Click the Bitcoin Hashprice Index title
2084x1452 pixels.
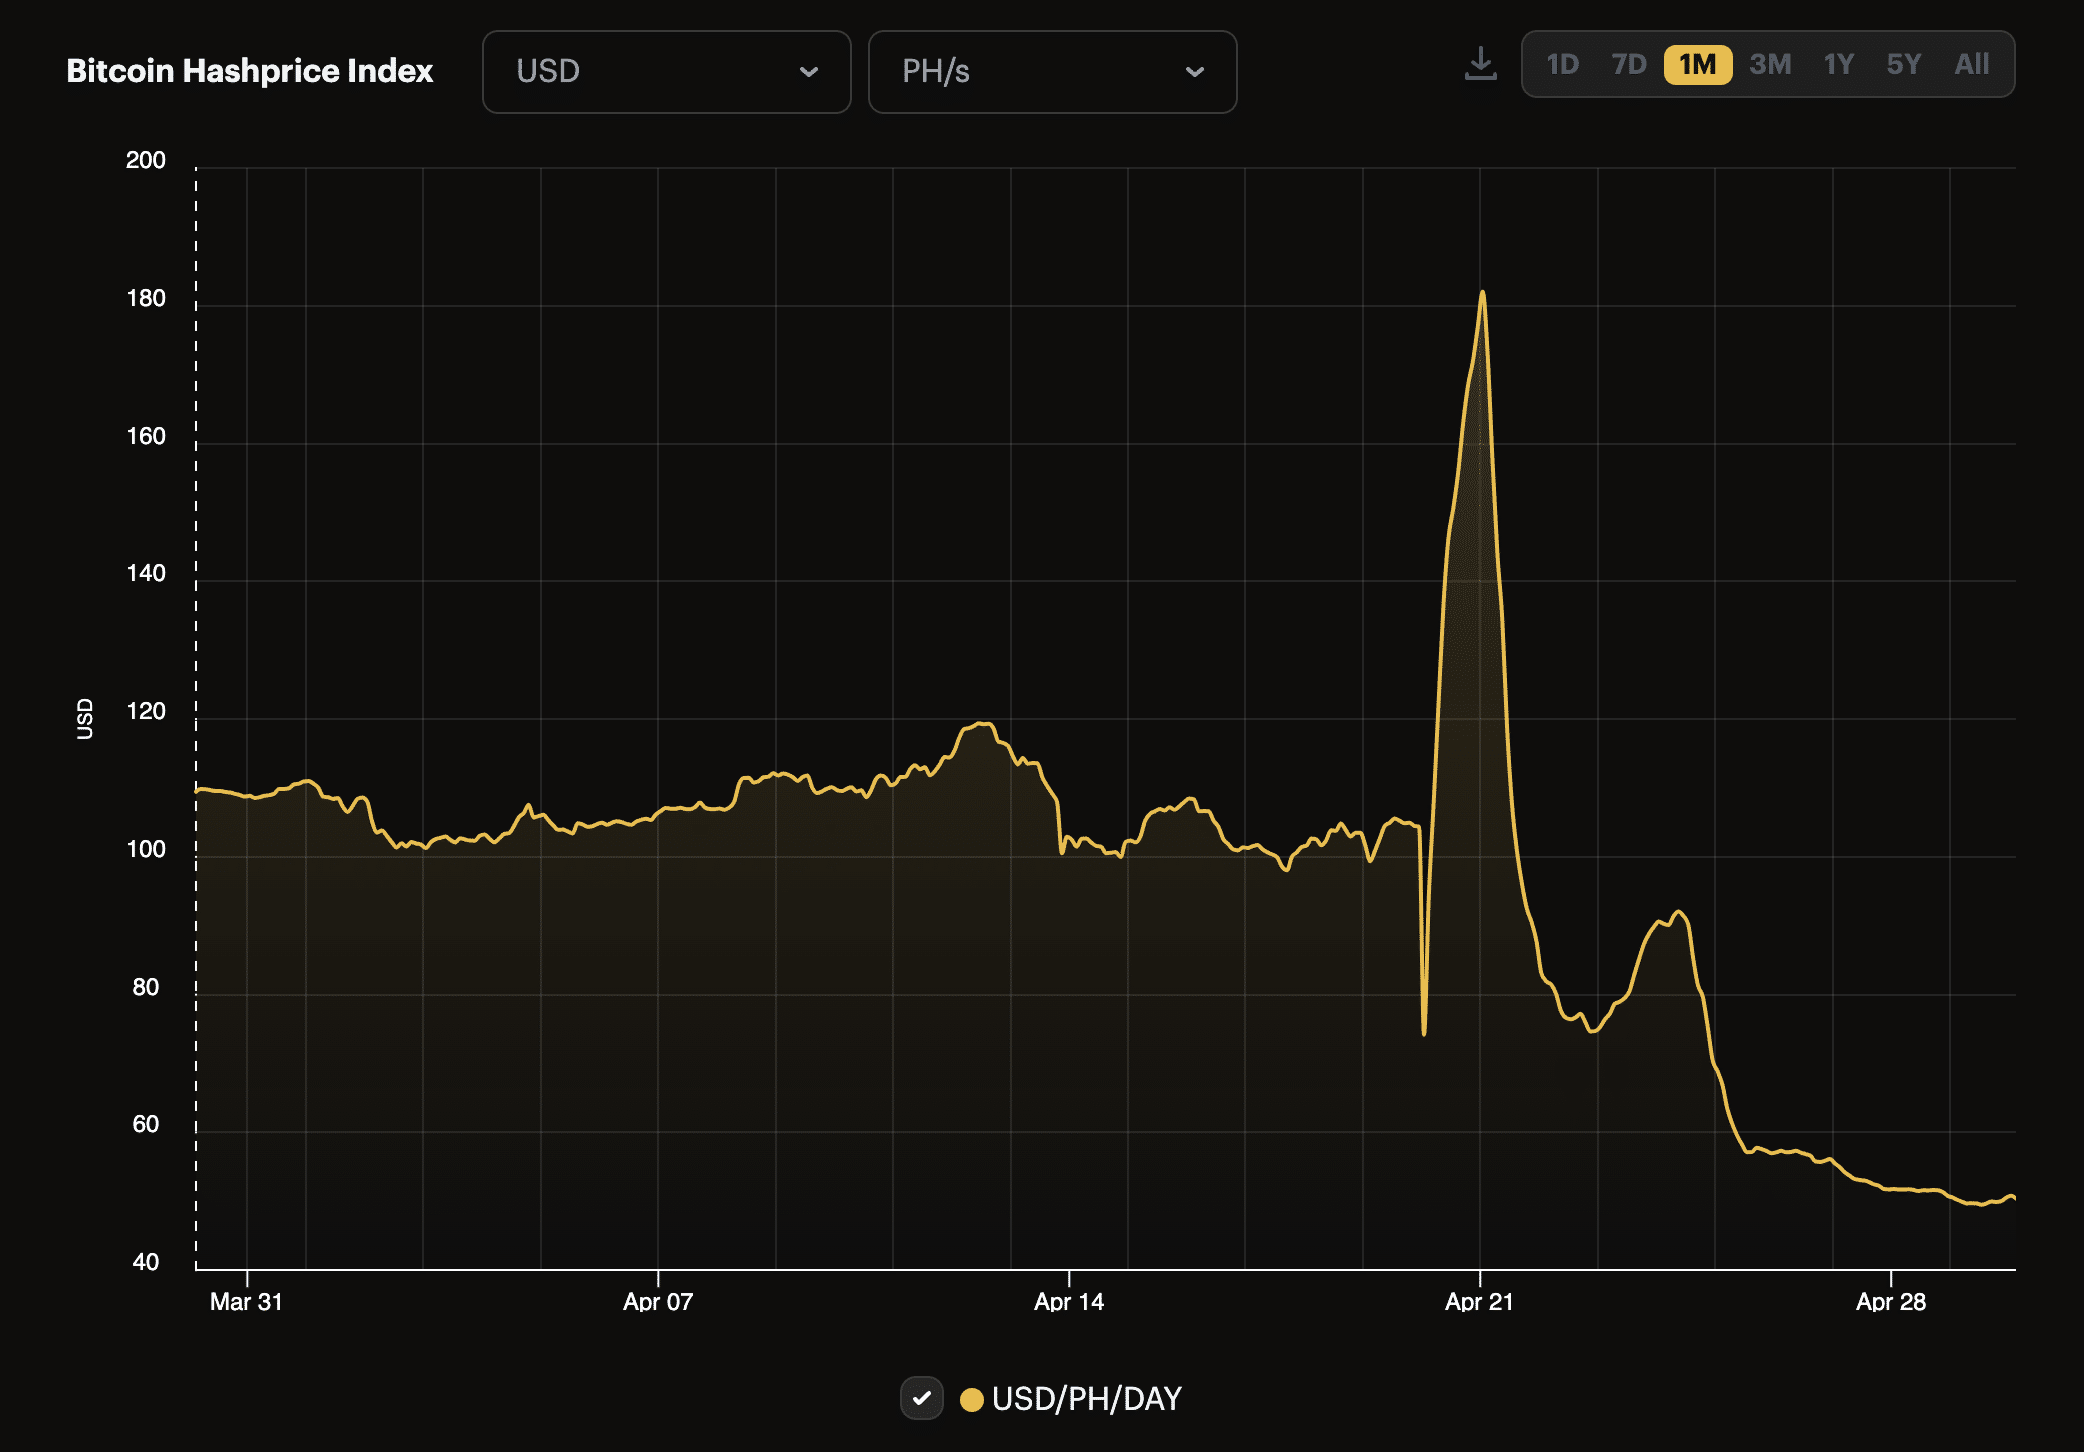(x=250, y=71)
